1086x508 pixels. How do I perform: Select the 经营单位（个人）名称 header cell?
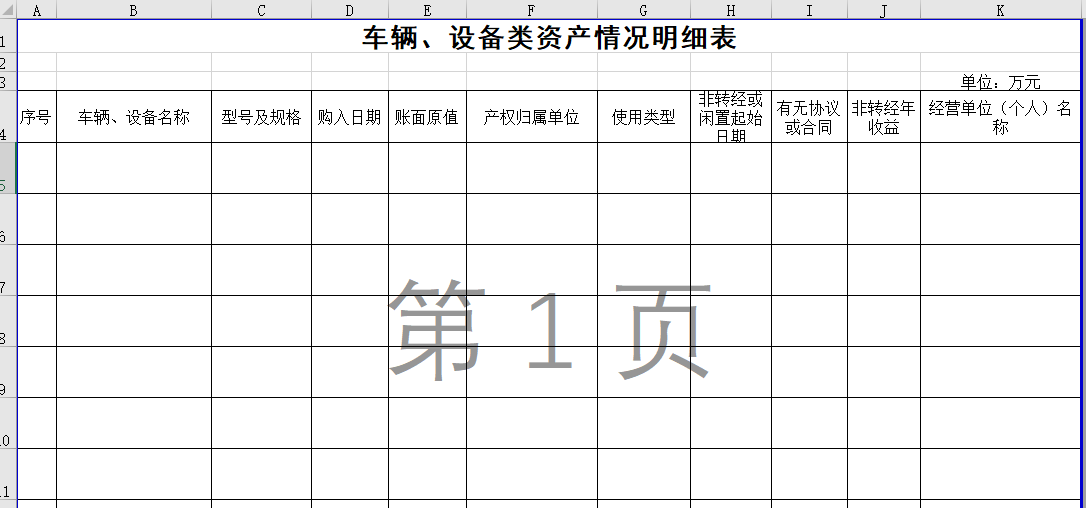coord(1000,117)
